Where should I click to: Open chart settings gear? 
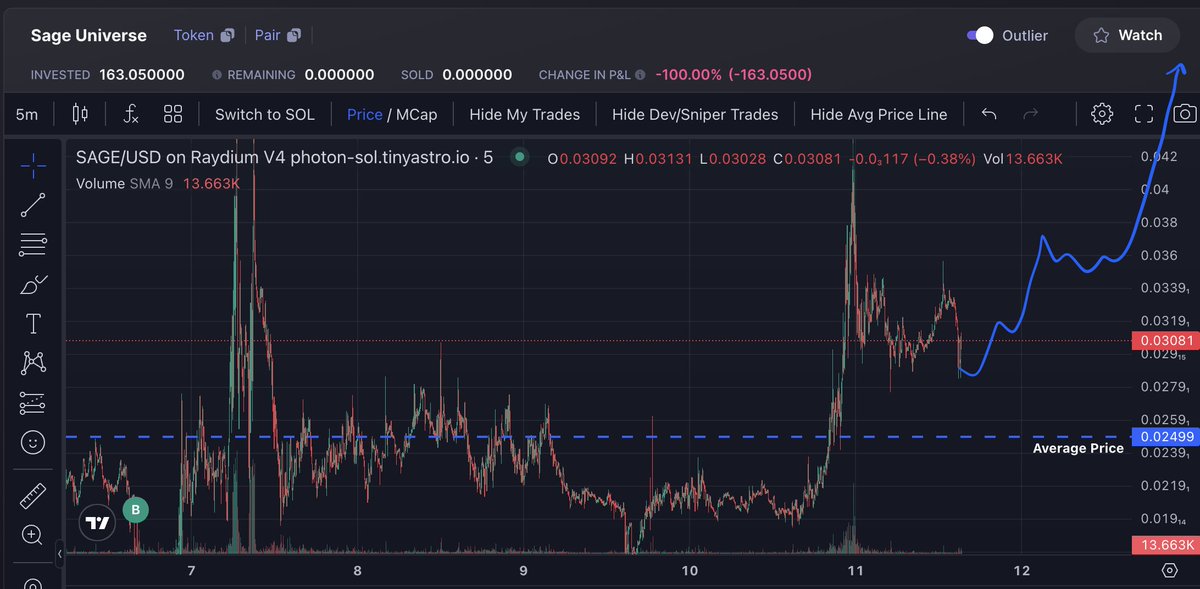point(1102,114)
